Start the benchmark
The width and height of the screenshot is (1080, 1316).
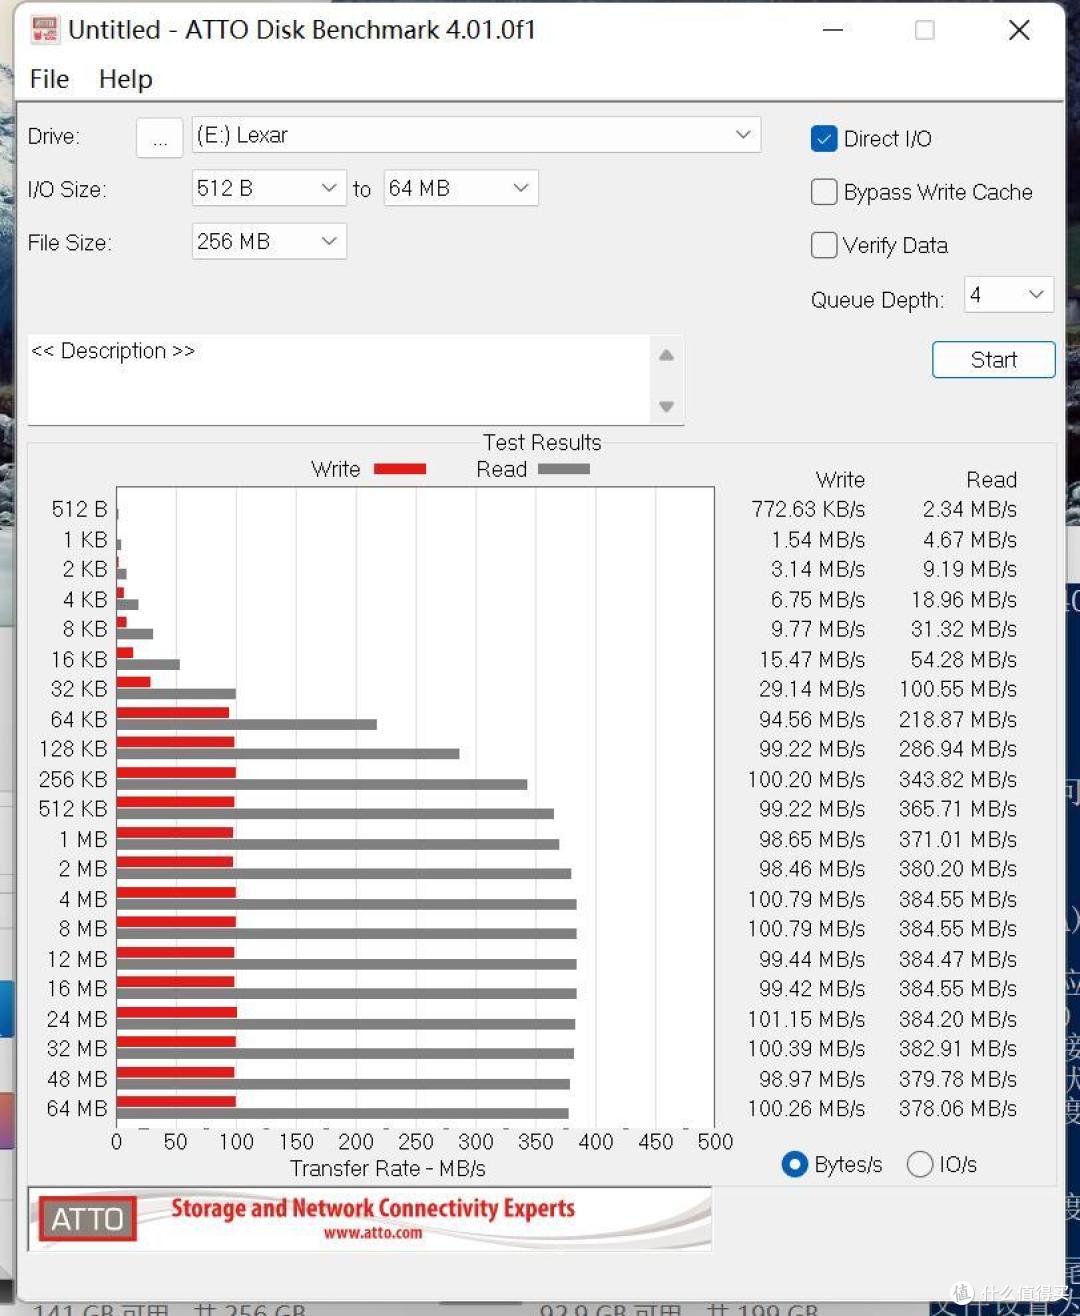[x=993, y=360]
